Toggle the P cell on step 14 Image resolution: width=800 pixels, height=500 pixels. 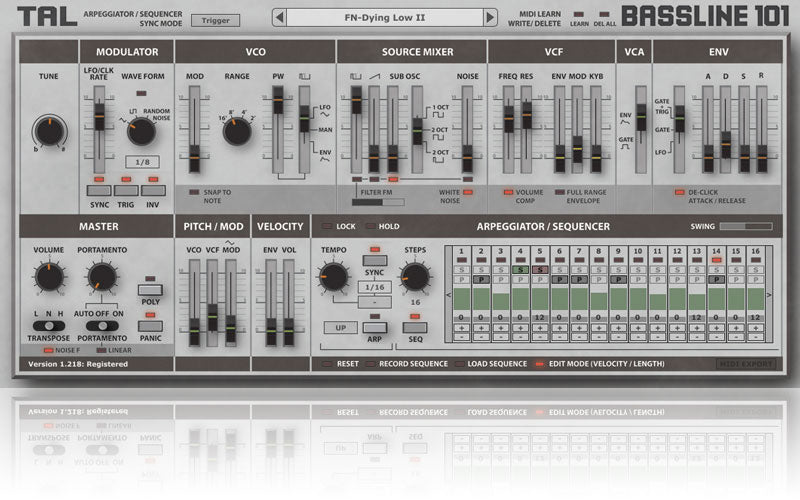pos(716,280)
